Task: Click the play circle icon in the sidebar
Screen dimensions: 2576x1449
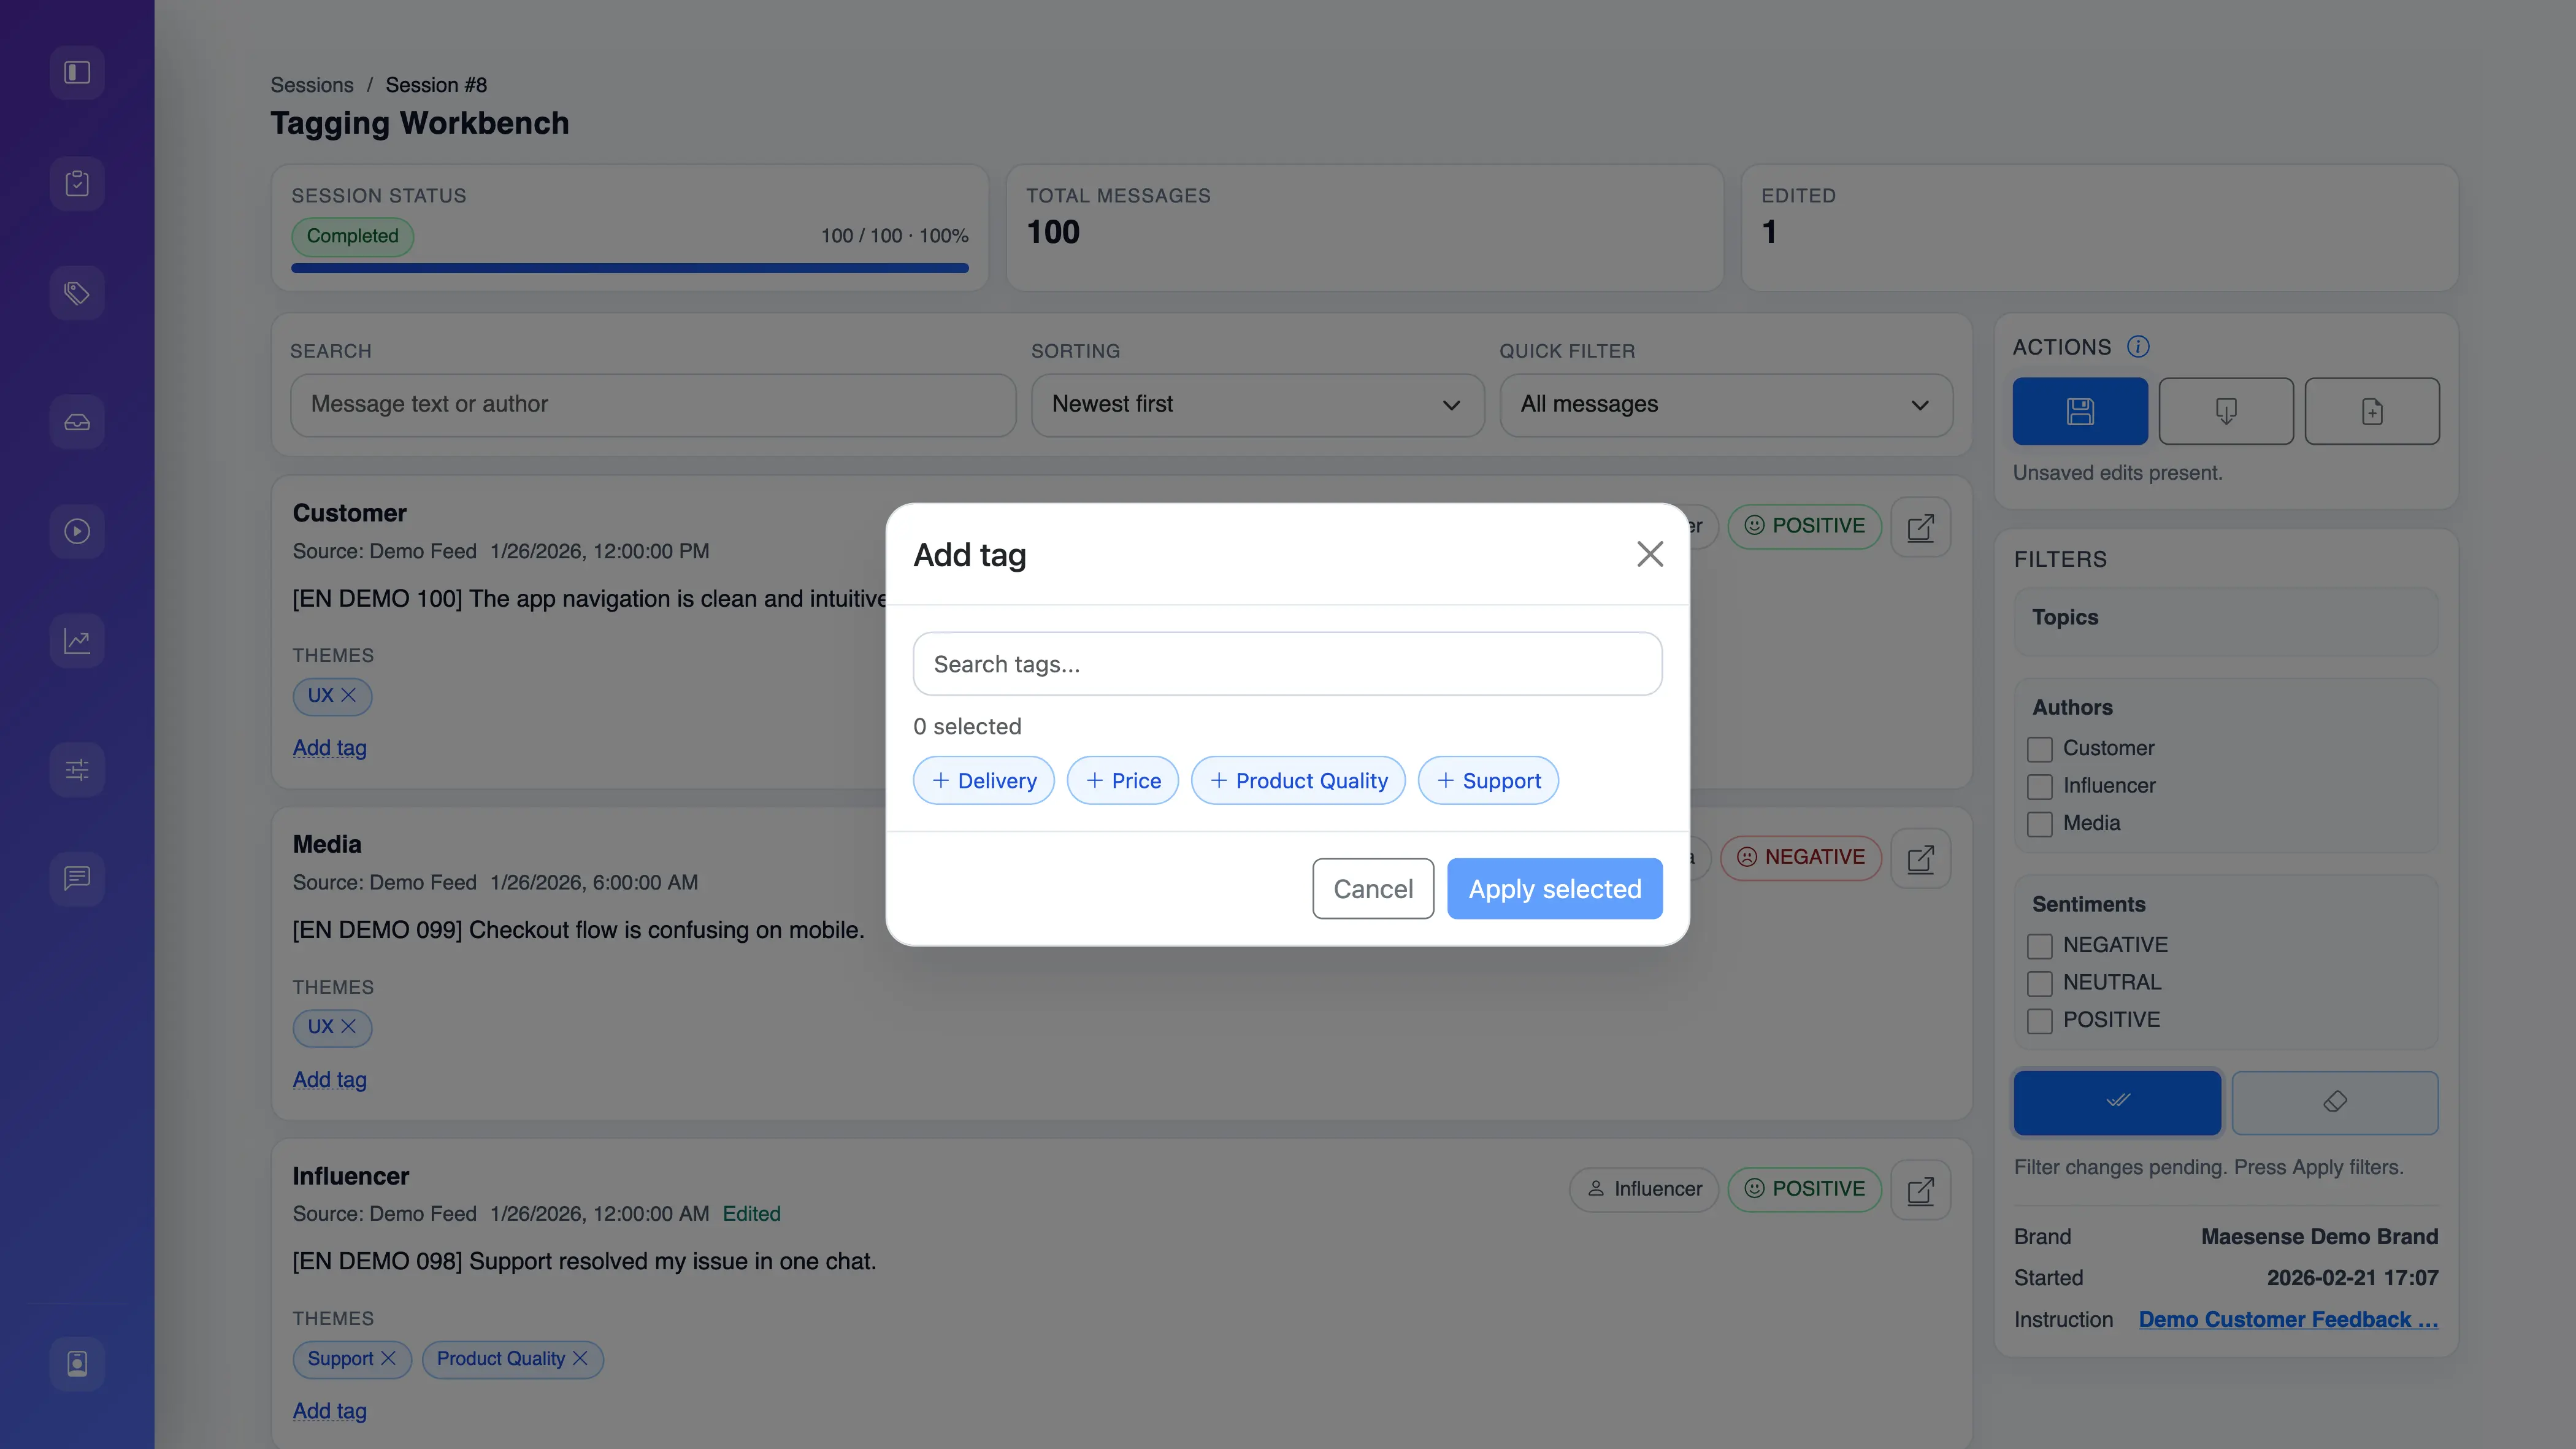Action: click(x=77, y=531)
